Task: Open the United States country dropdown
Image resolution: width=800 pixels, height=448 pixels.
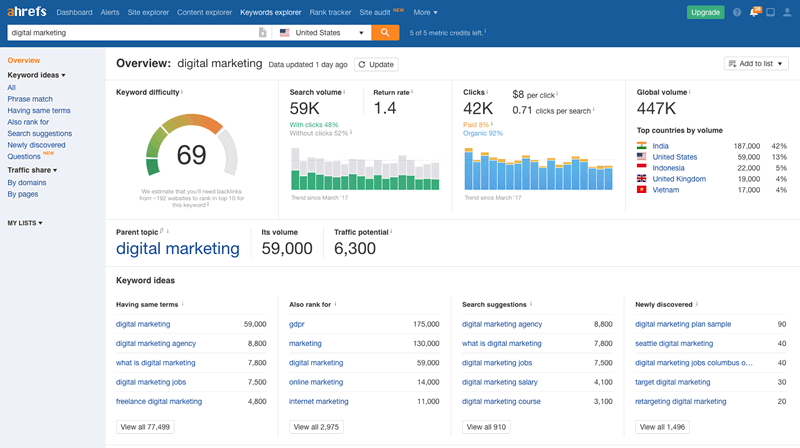Action: pos(322,33)
